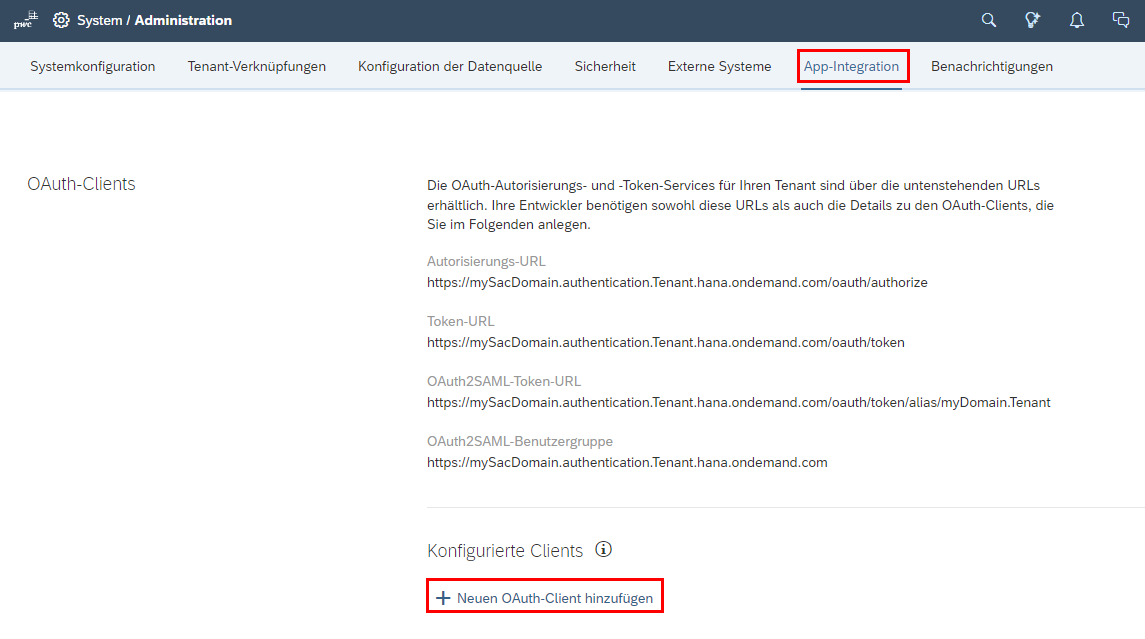Open the help lightbulb icon
Viewport: 1145px width, 639px height.
coord(1032,20)
